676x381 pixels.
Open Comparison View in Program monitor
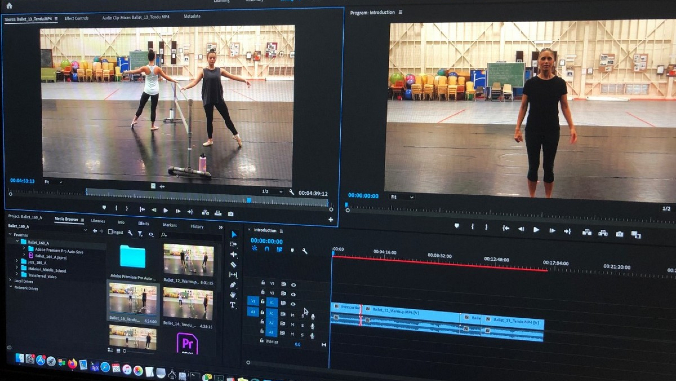click(636, 235)
